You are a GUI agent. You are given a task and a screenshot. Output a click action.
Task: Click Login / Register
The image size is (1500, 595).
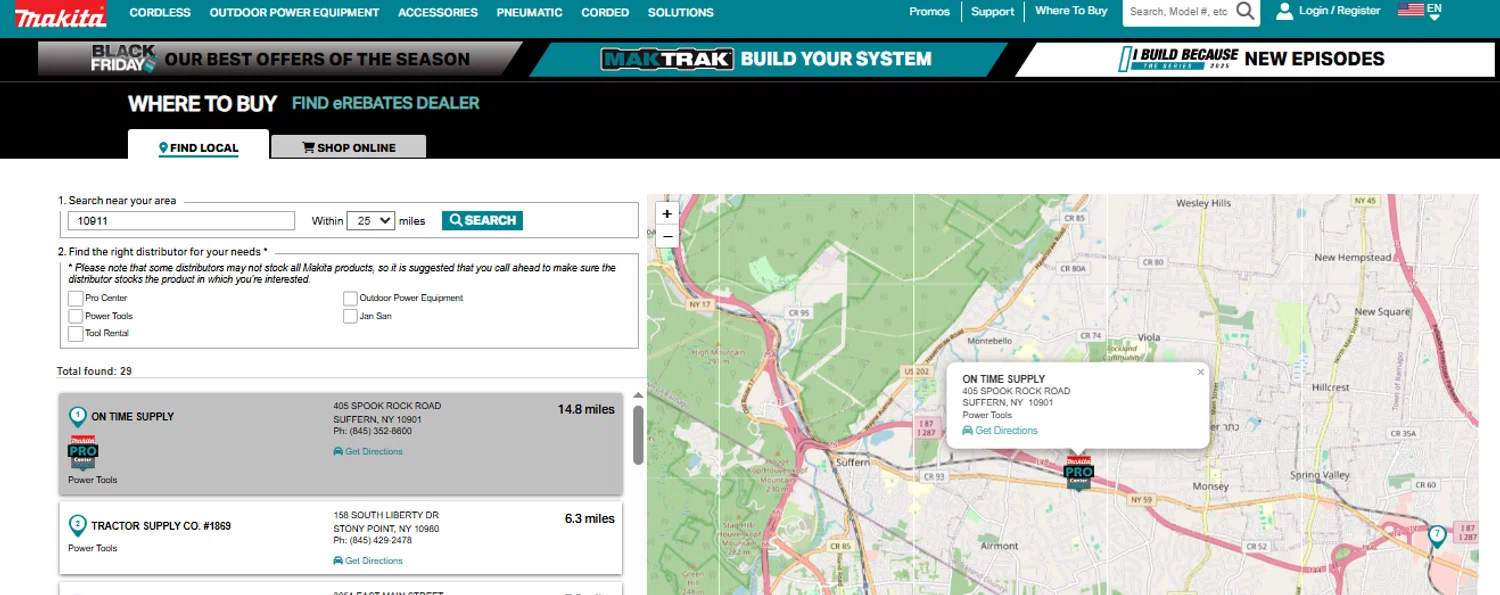pos(1339,11)
